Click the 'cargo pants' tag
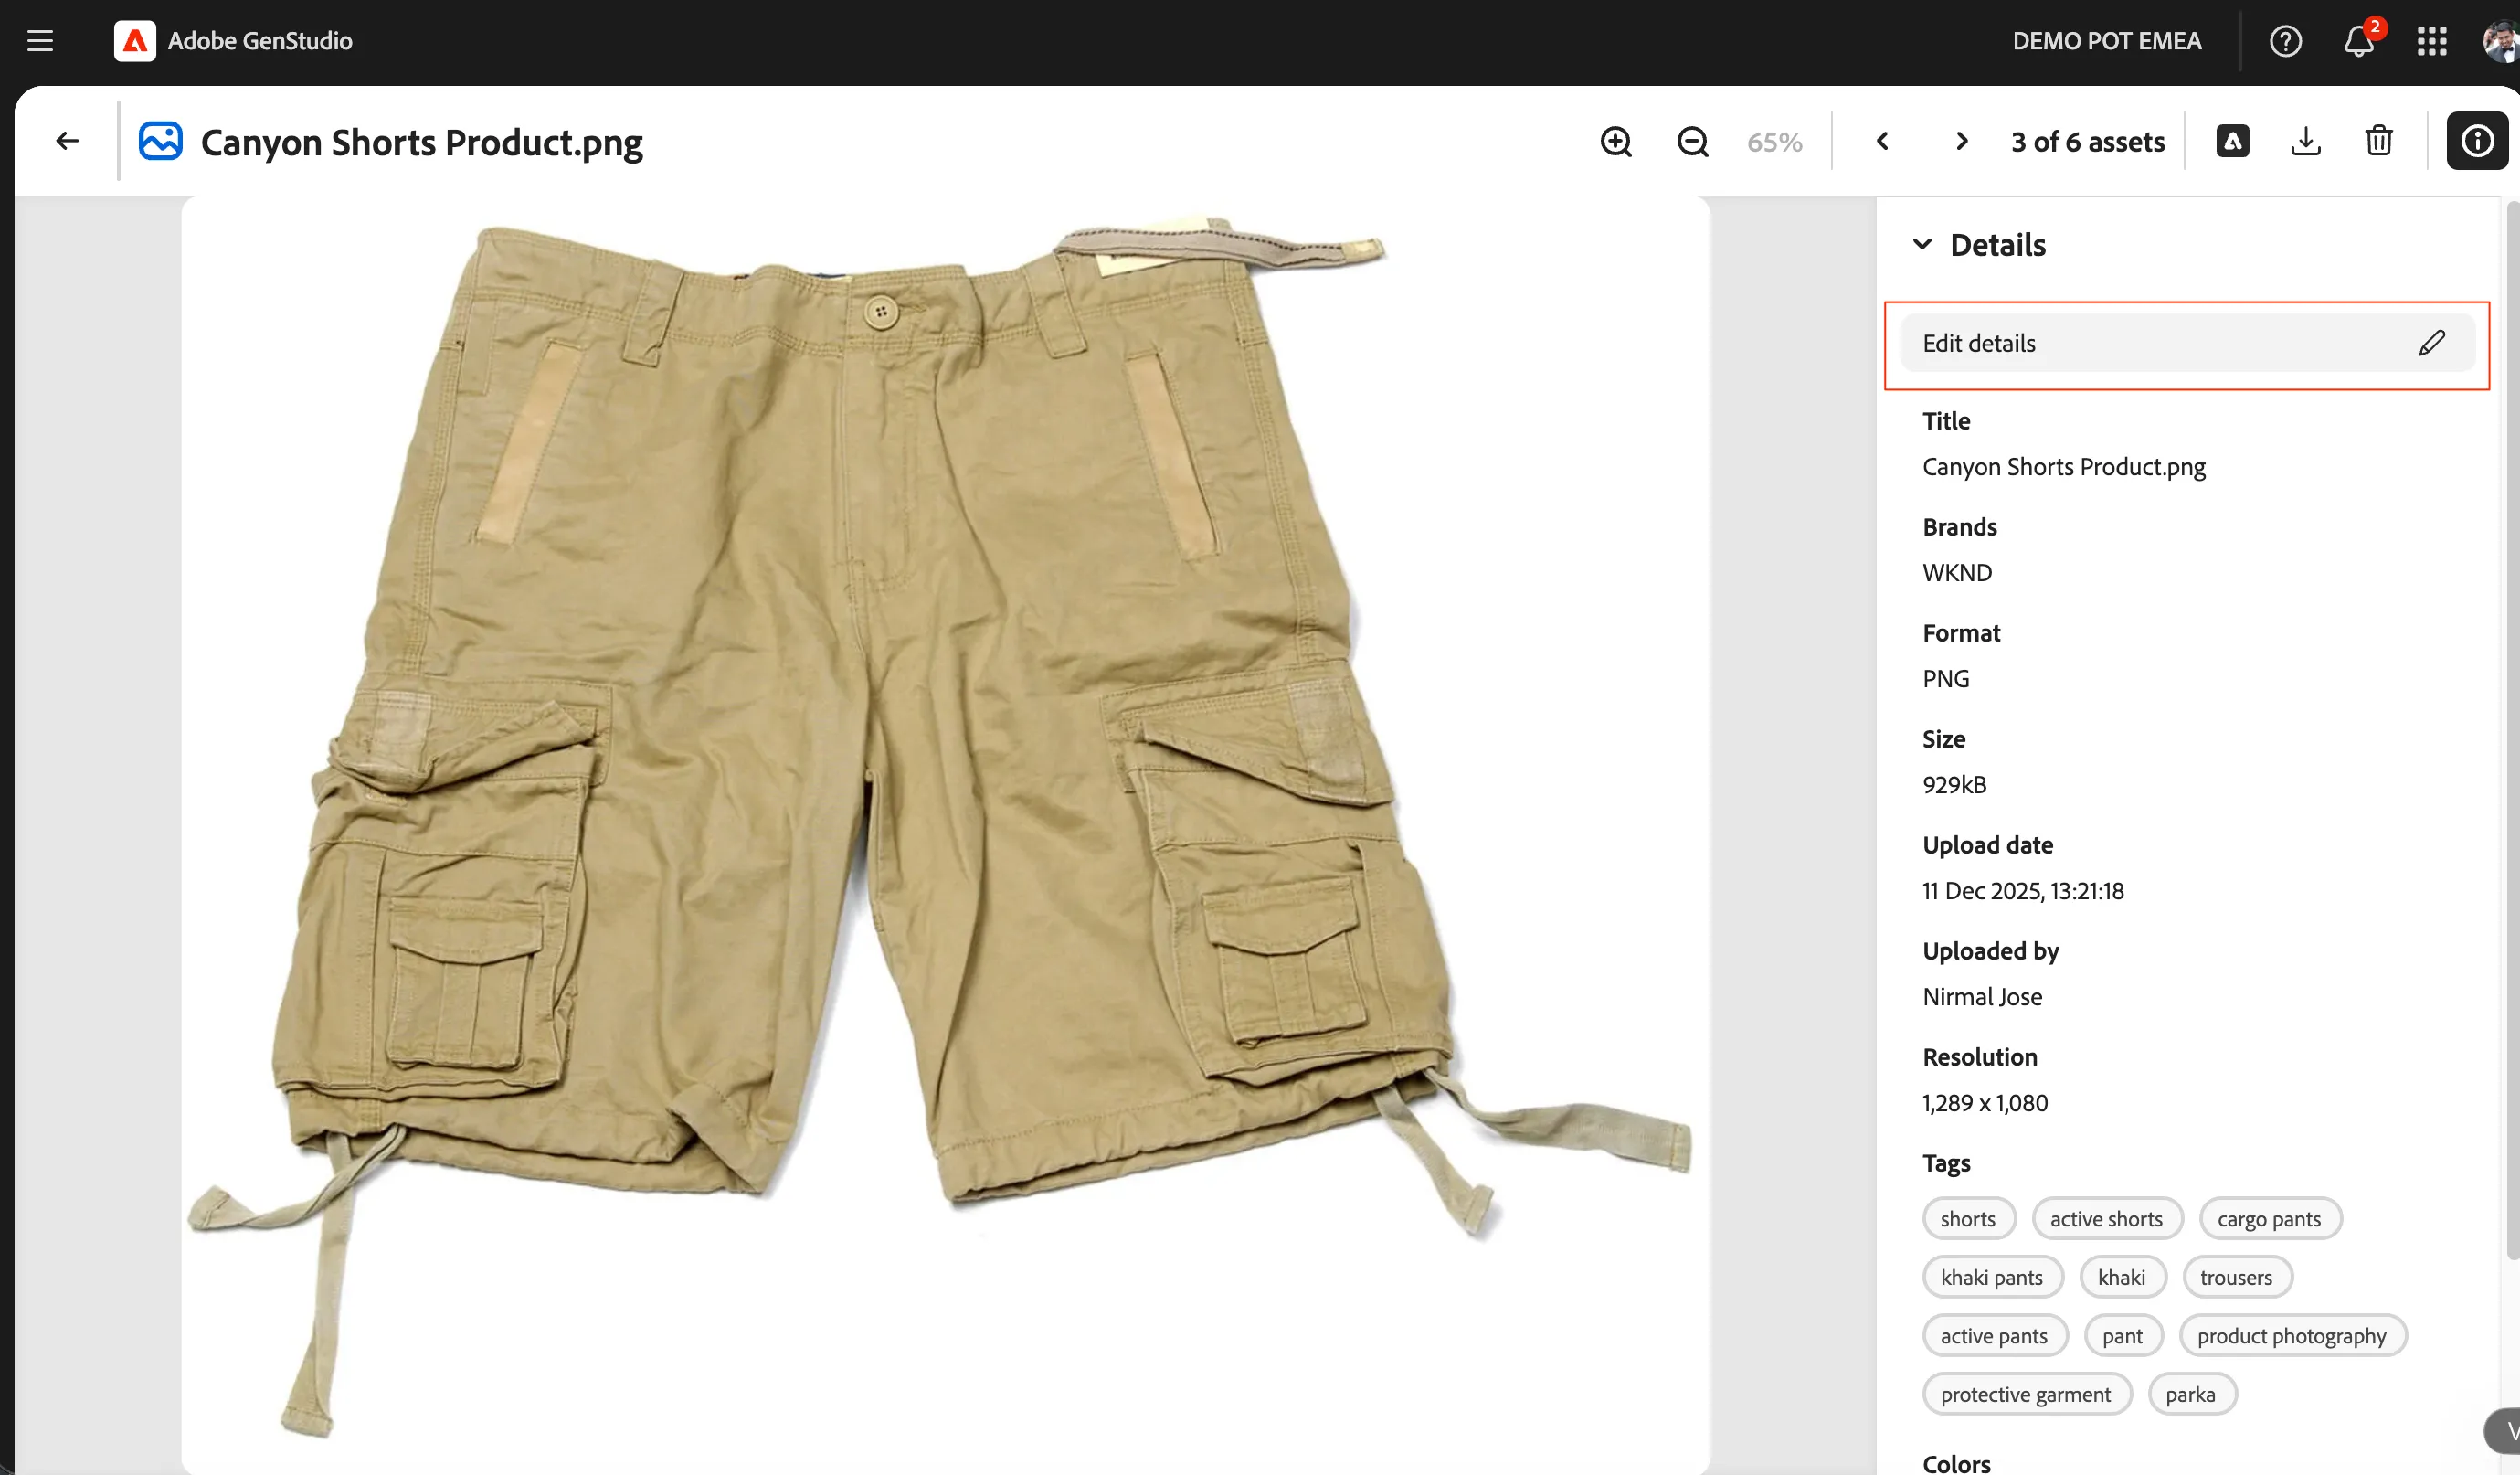The height and width of the screenshot is (1475, 2520). [2269, 1218]
